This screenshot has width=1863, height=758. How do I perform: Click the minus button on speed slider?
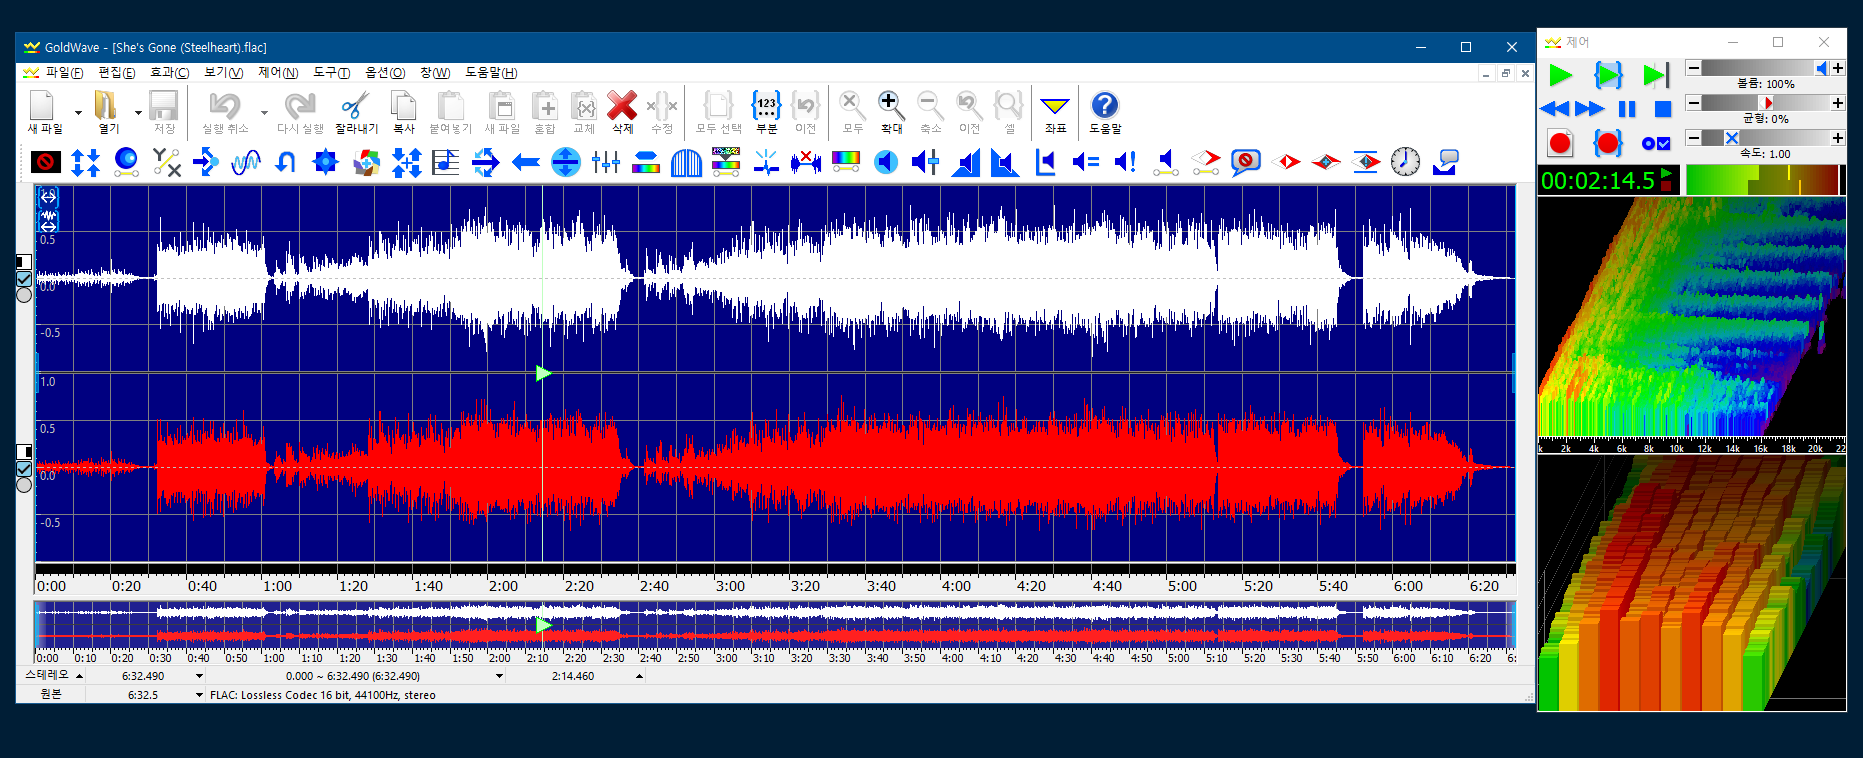pos(1693,138)
